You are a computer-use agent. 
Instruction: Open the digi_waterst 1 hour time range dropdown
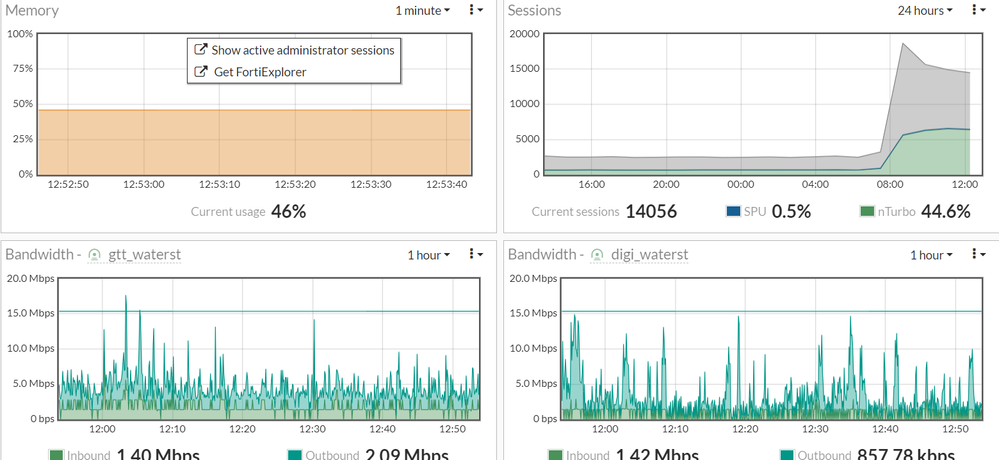click(931, 255)
